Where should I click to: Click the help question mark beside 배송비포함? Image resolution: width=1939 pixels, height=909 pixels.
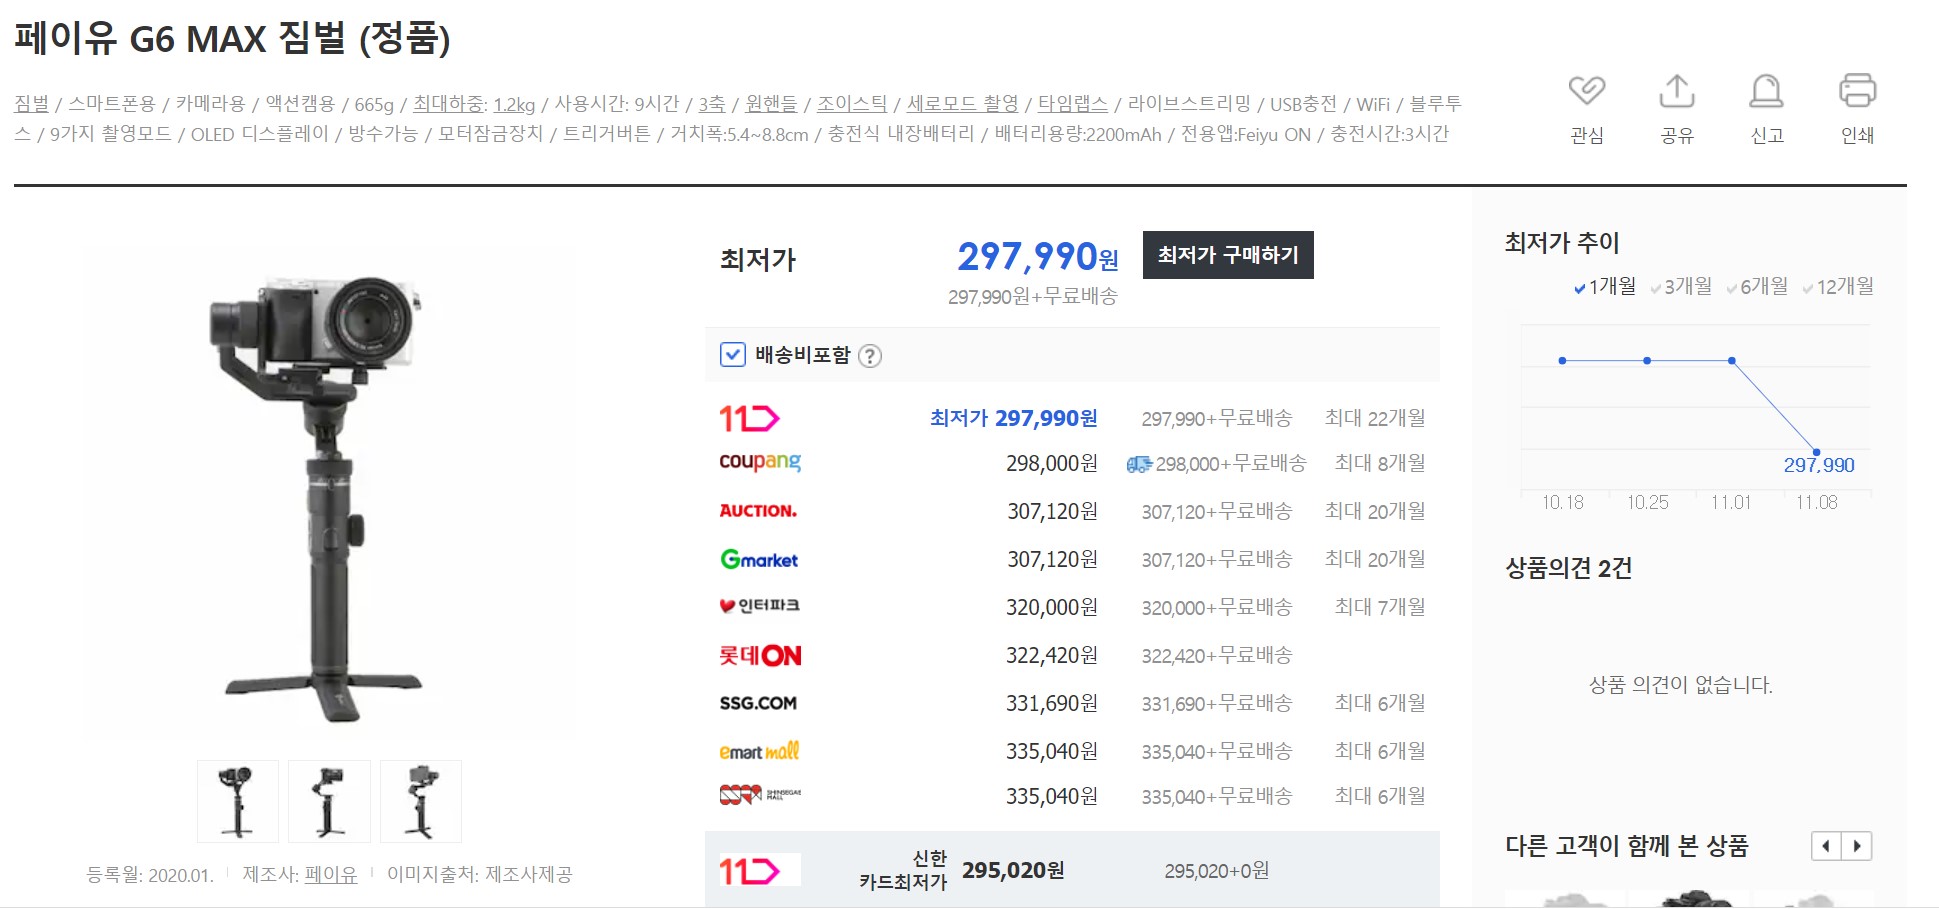(x=871, y=356)
